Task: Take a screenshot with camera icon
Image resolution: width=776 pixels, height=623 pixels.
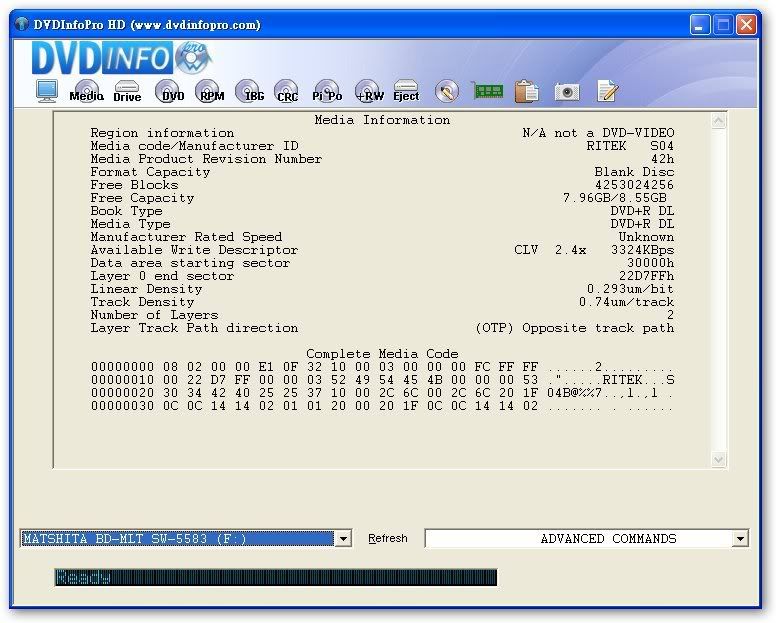Action: 567,92
